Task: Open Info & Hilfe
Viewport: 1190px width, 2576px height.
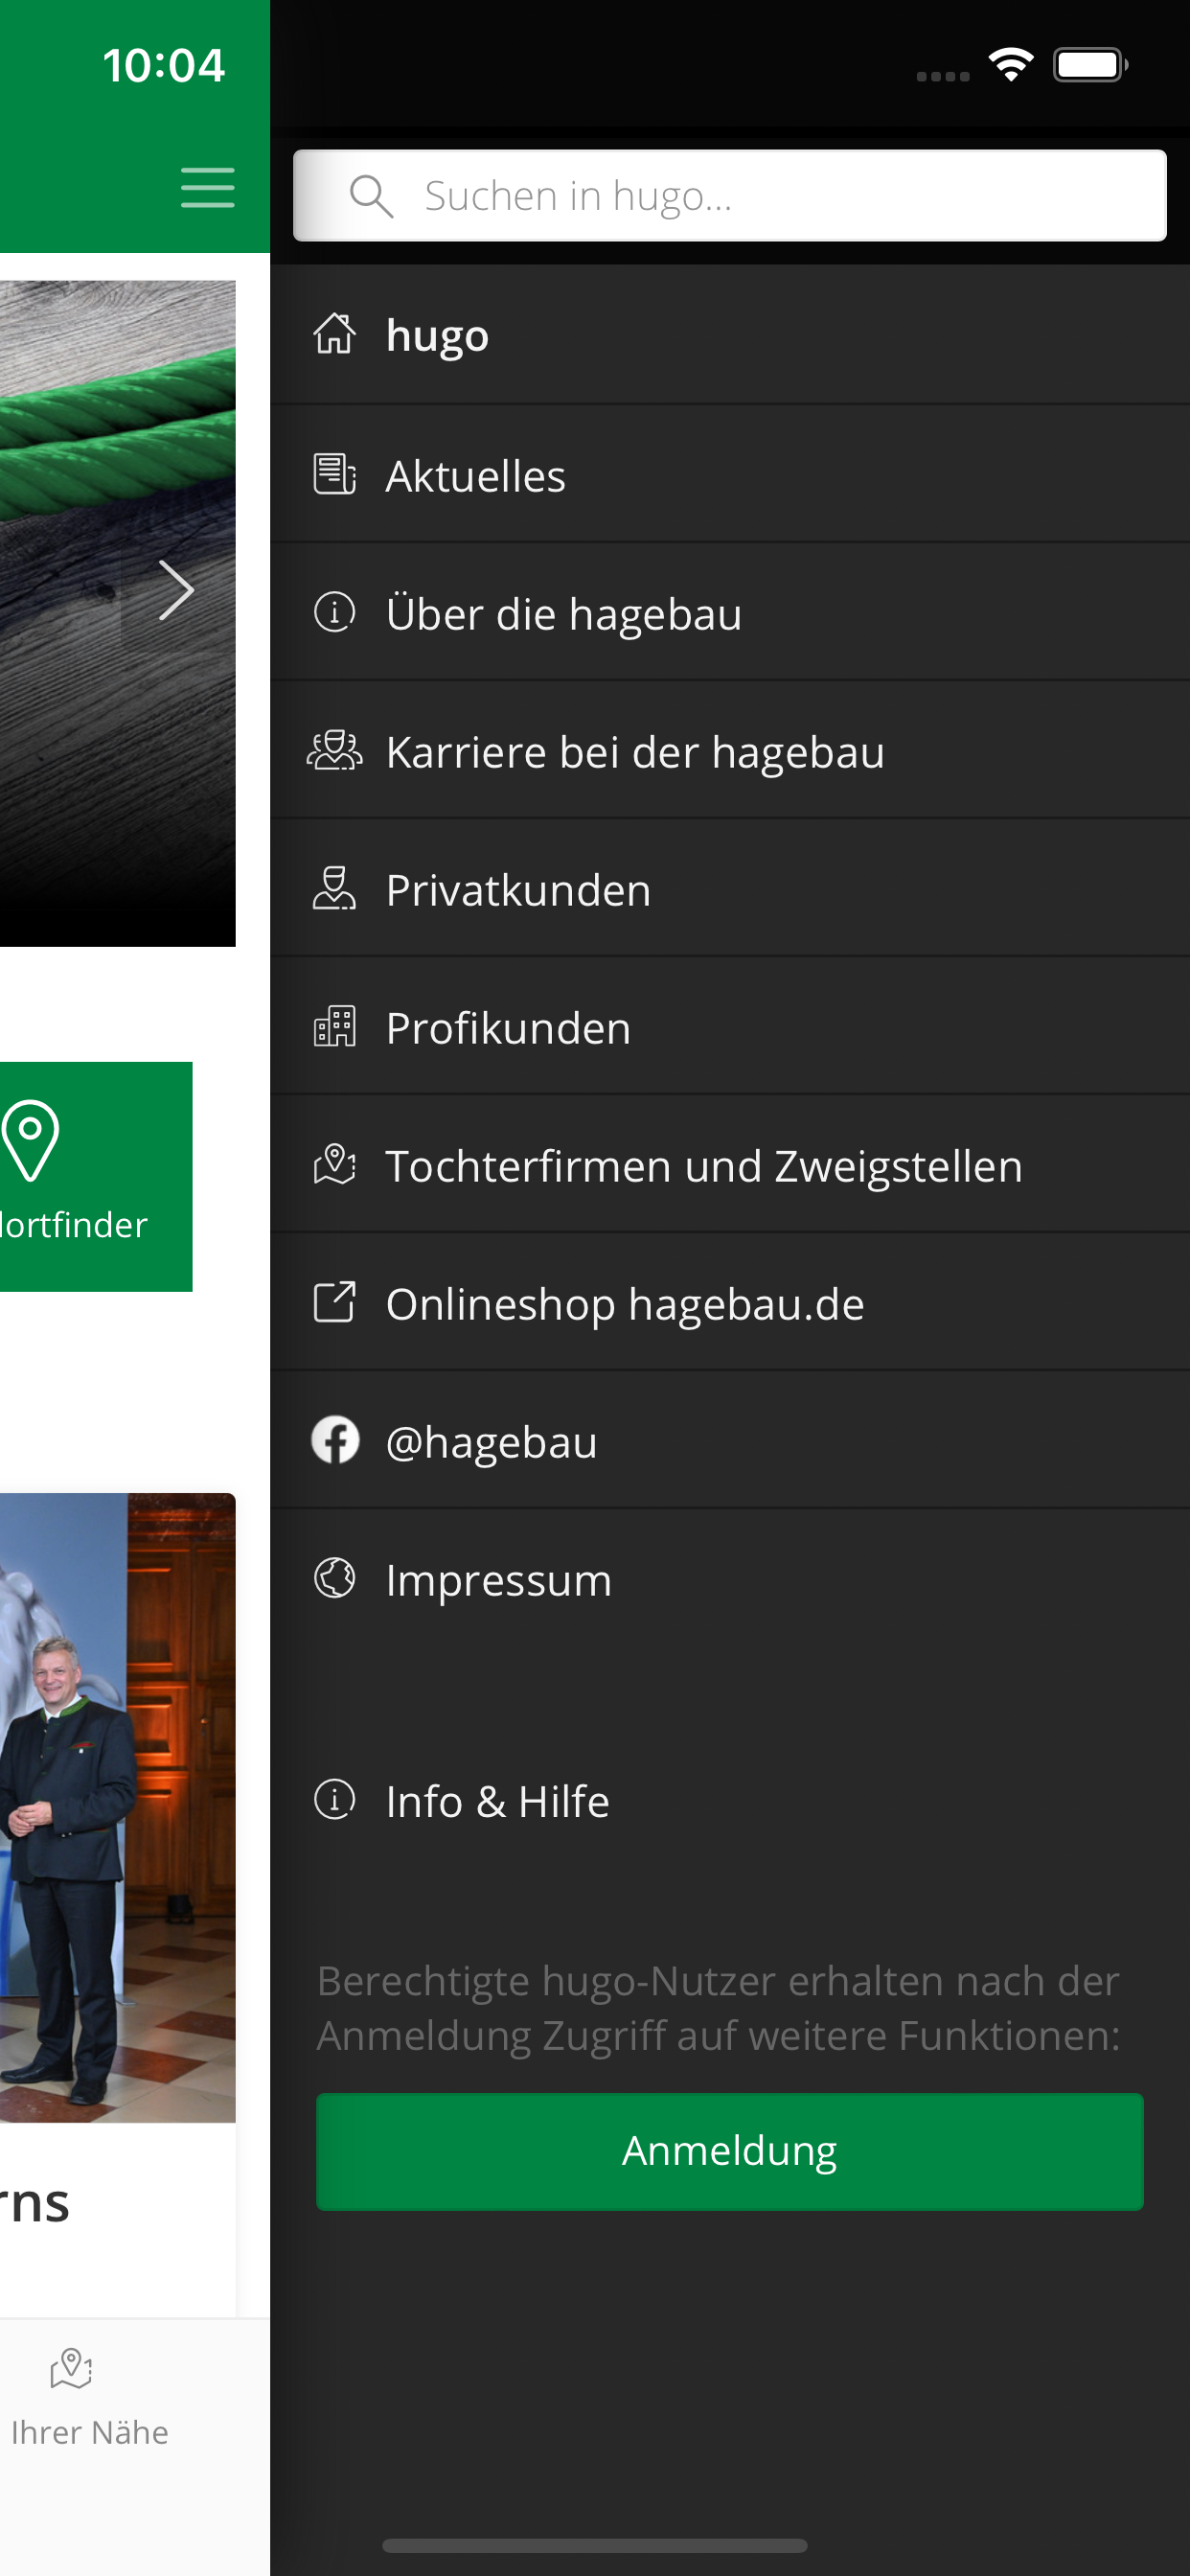Action: (x=729, y=1799)
